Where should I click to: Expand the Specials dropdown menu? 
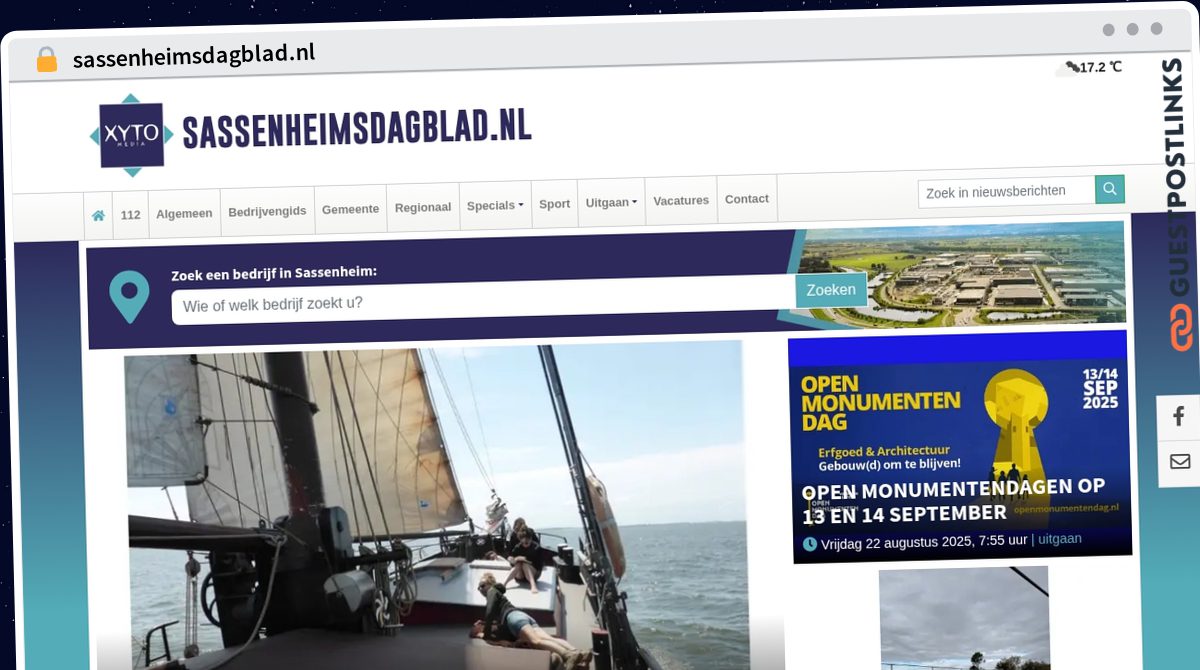pyautogui.click(x=495, y=206)
